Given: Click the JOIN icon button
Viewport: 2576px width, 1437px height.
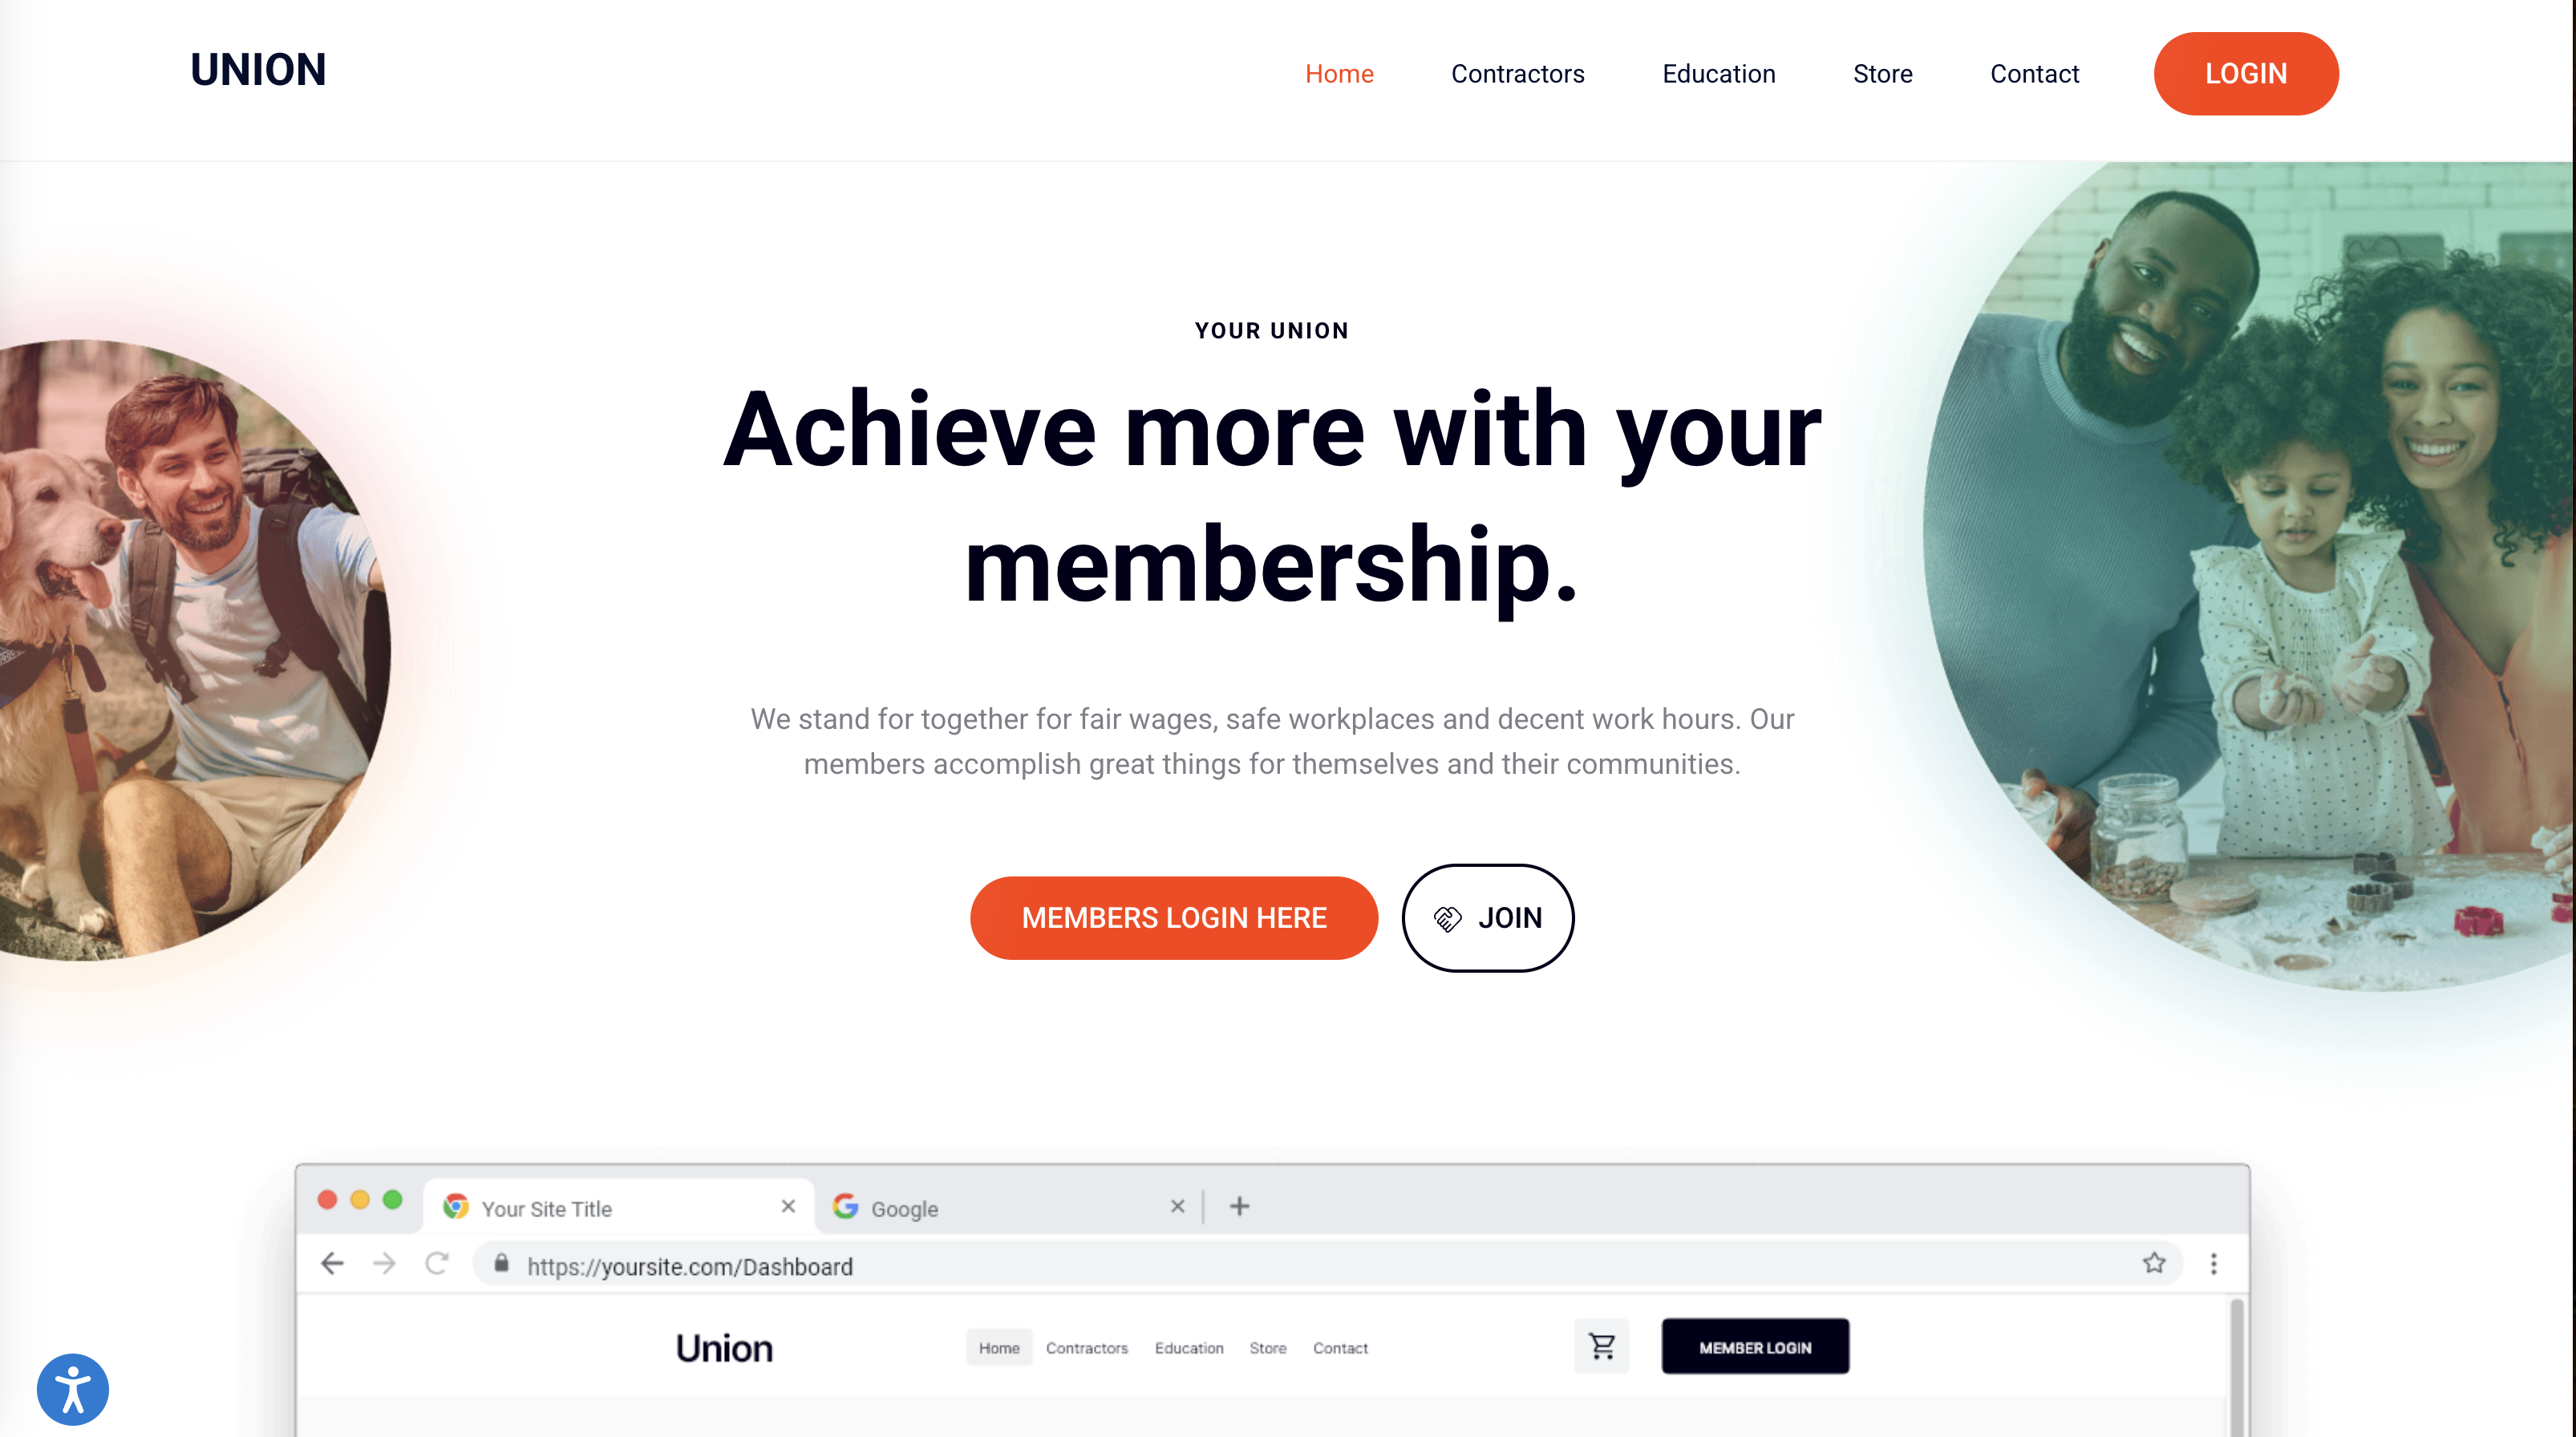Looking at the screenshot, I should 1486,917.
